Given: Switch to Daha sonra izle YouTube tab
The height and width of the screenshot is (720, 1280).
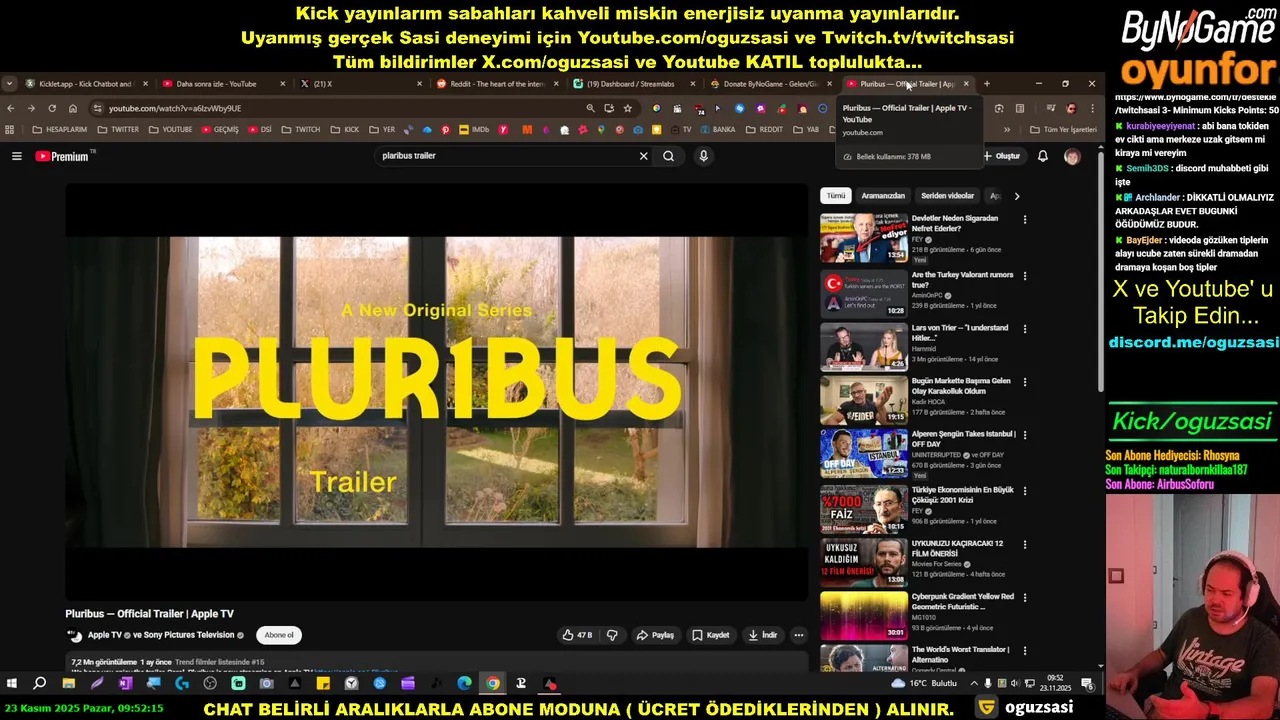Looking at the screenshot, I should [x=222, y=84].
